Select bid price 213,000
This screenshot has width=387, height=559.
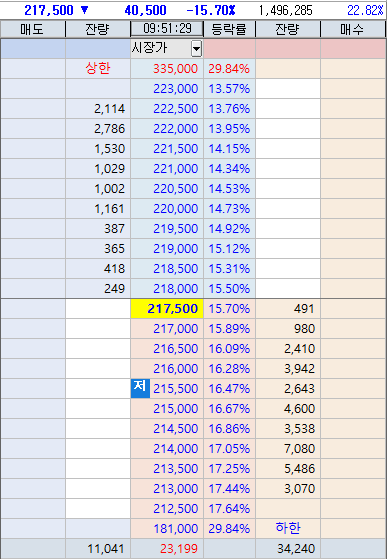(175, 488)
